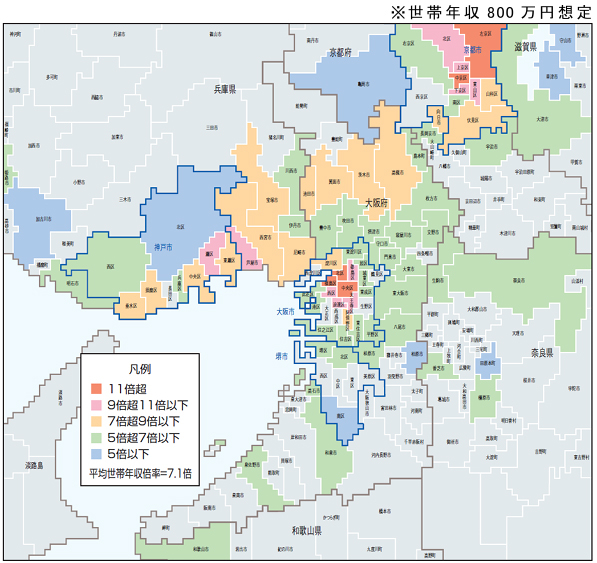Click the green 5倍超7倍以下 legend swatch
The height and width of the screenshot is (563, 597).
coord(96,437)
